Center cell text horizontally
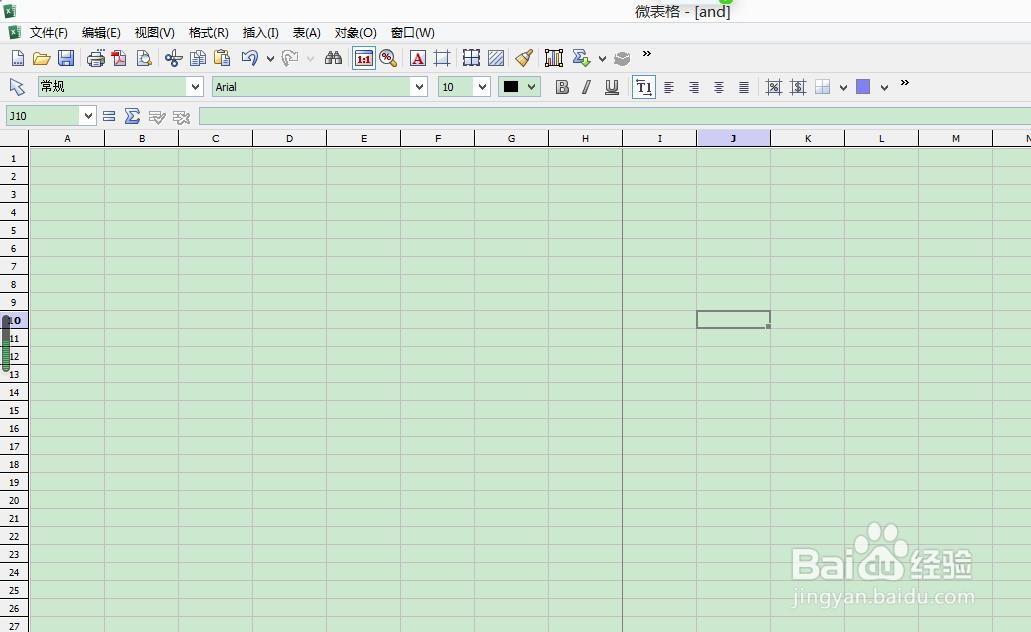The image size is (1031, 632). click(719, 87)
